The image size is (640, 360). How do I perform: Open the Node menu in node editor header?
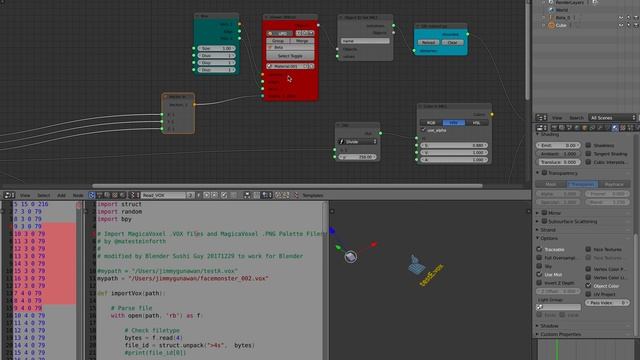pyautogui.click(x=78, y=196)
